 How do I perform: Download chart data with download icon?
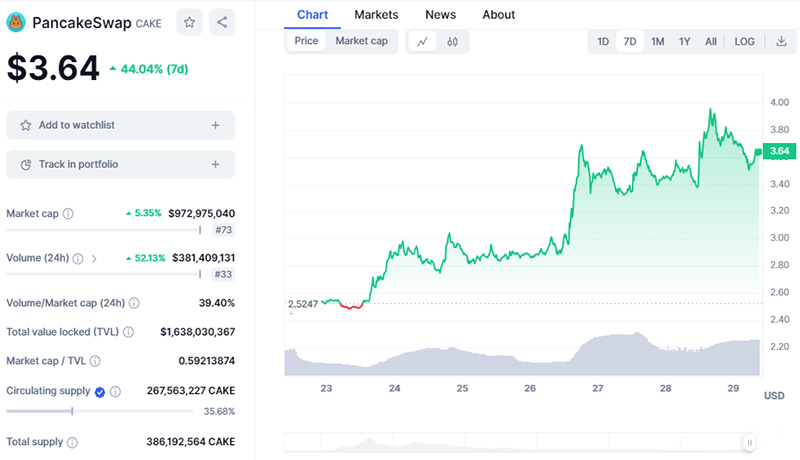781,41
